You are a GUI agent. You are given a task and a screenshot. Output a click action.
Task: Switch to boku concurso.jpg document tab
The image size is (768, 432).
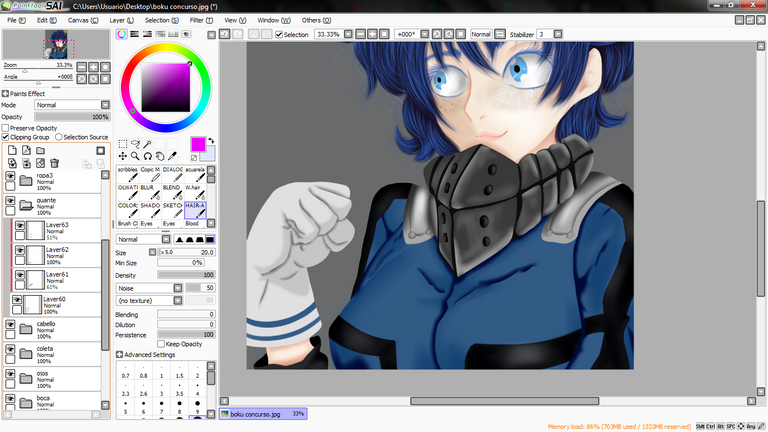tap(264, 414)
